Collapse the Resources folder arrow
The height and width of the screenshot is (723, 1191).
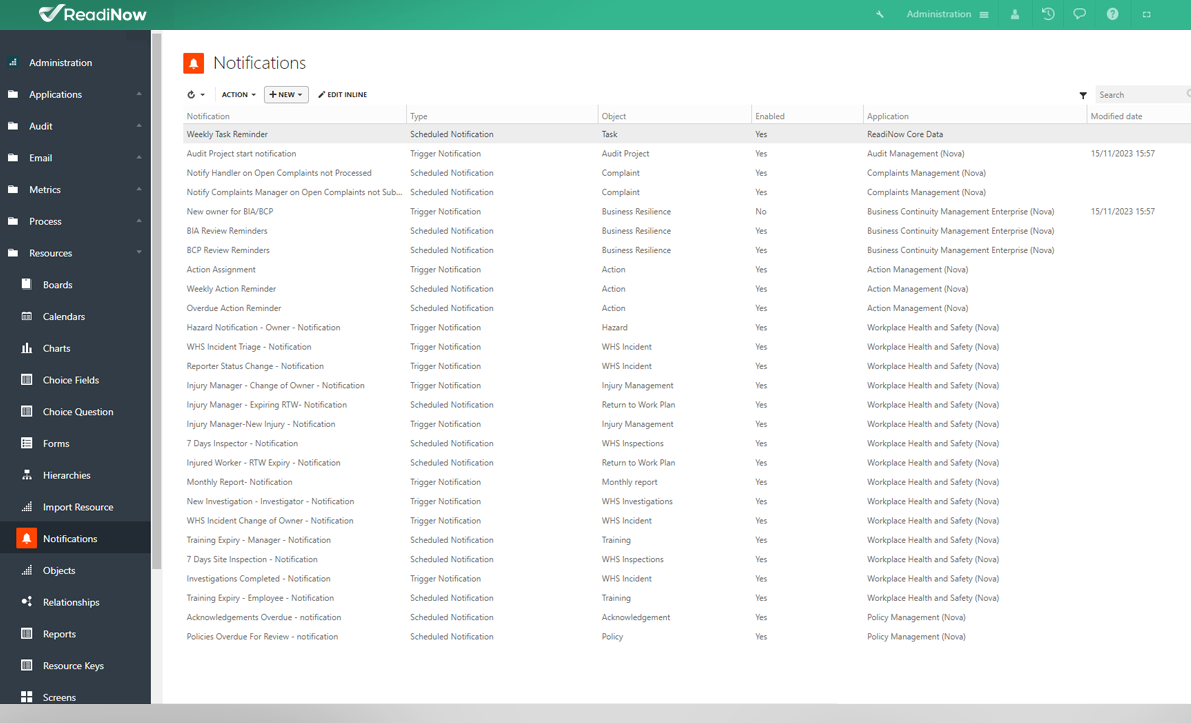coord(139,253)
